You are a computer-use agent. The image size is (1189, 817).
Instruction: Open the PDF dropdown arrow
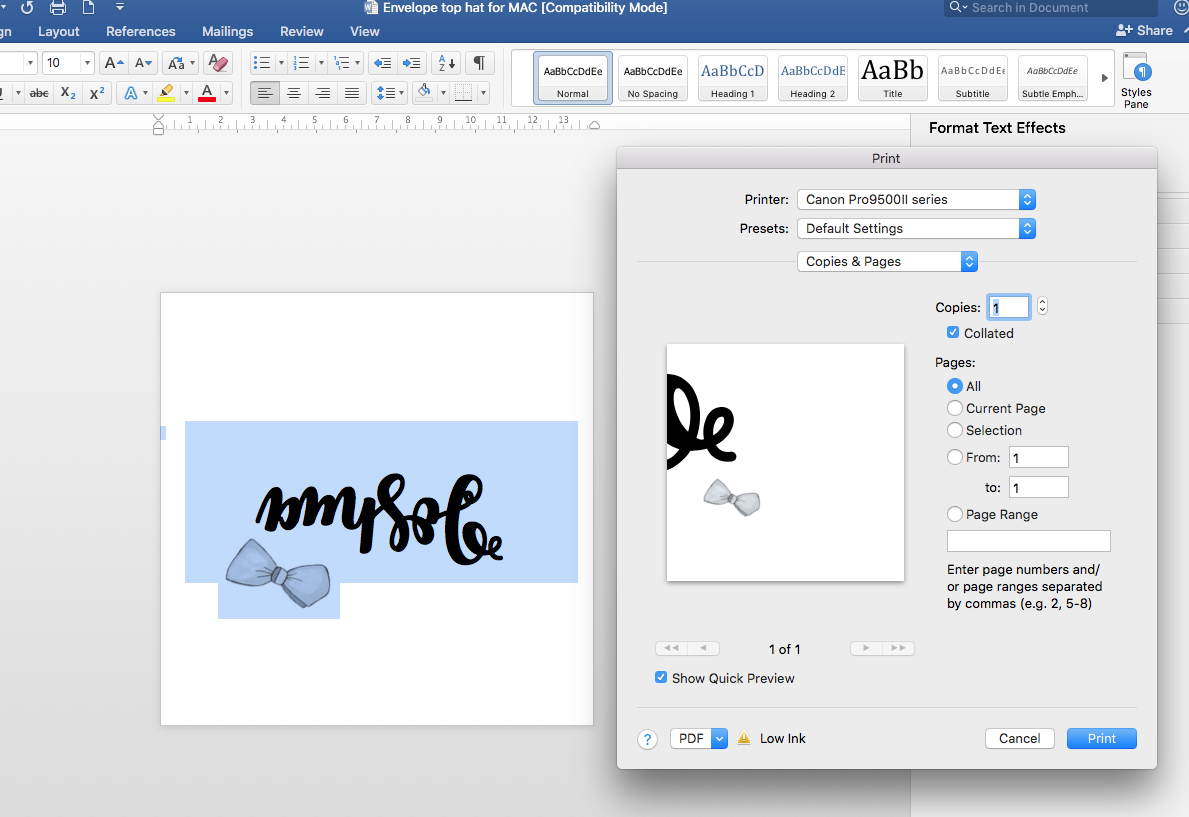click(x=720, y=739)
